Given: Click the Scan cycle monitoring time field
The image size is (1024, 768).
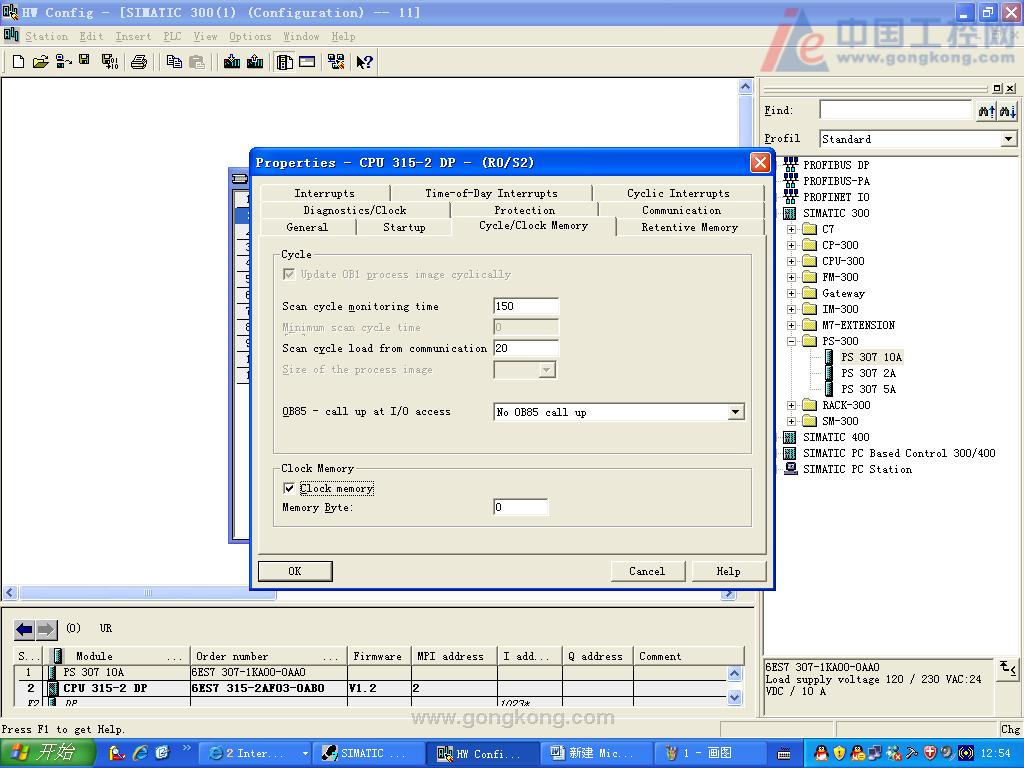Looking at the screenshot, I should click(x=526, y=306).
